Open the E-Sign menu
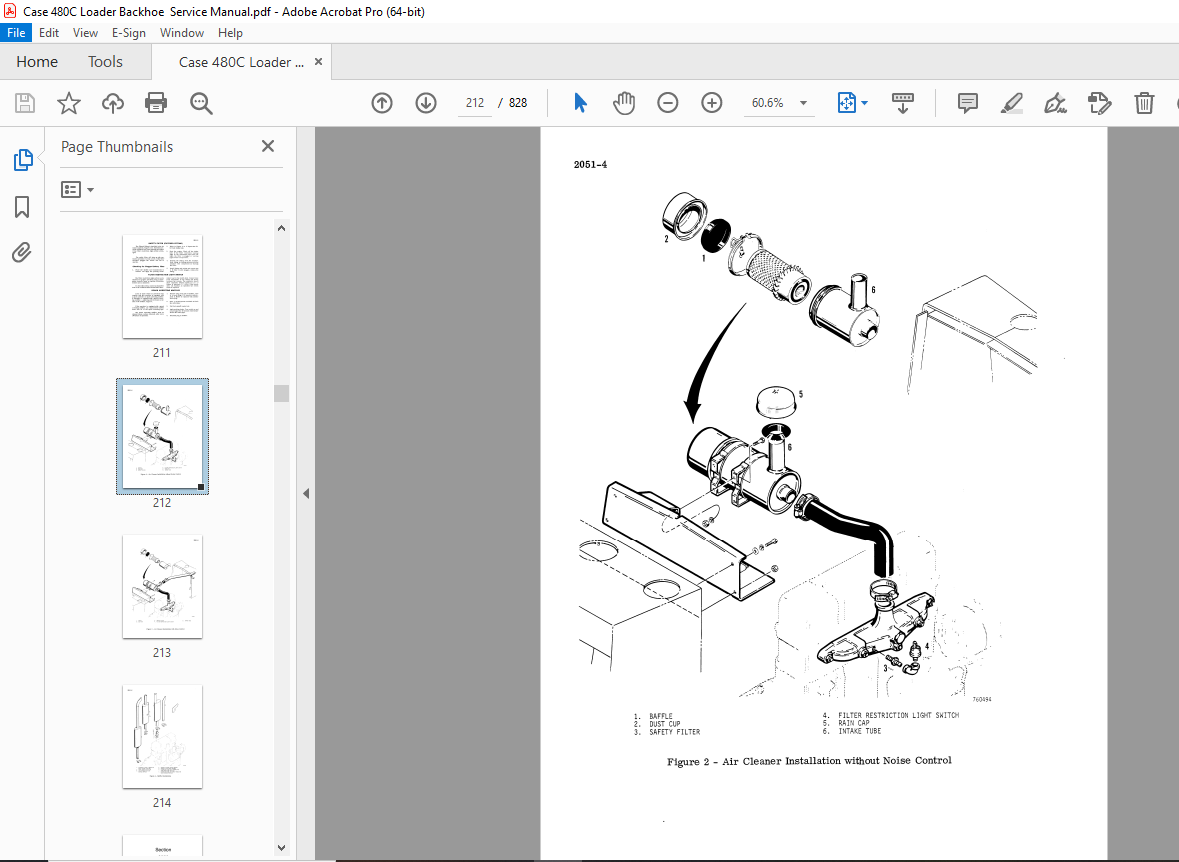This screenshot has height=862, width=1179. [x=129, y=32]
